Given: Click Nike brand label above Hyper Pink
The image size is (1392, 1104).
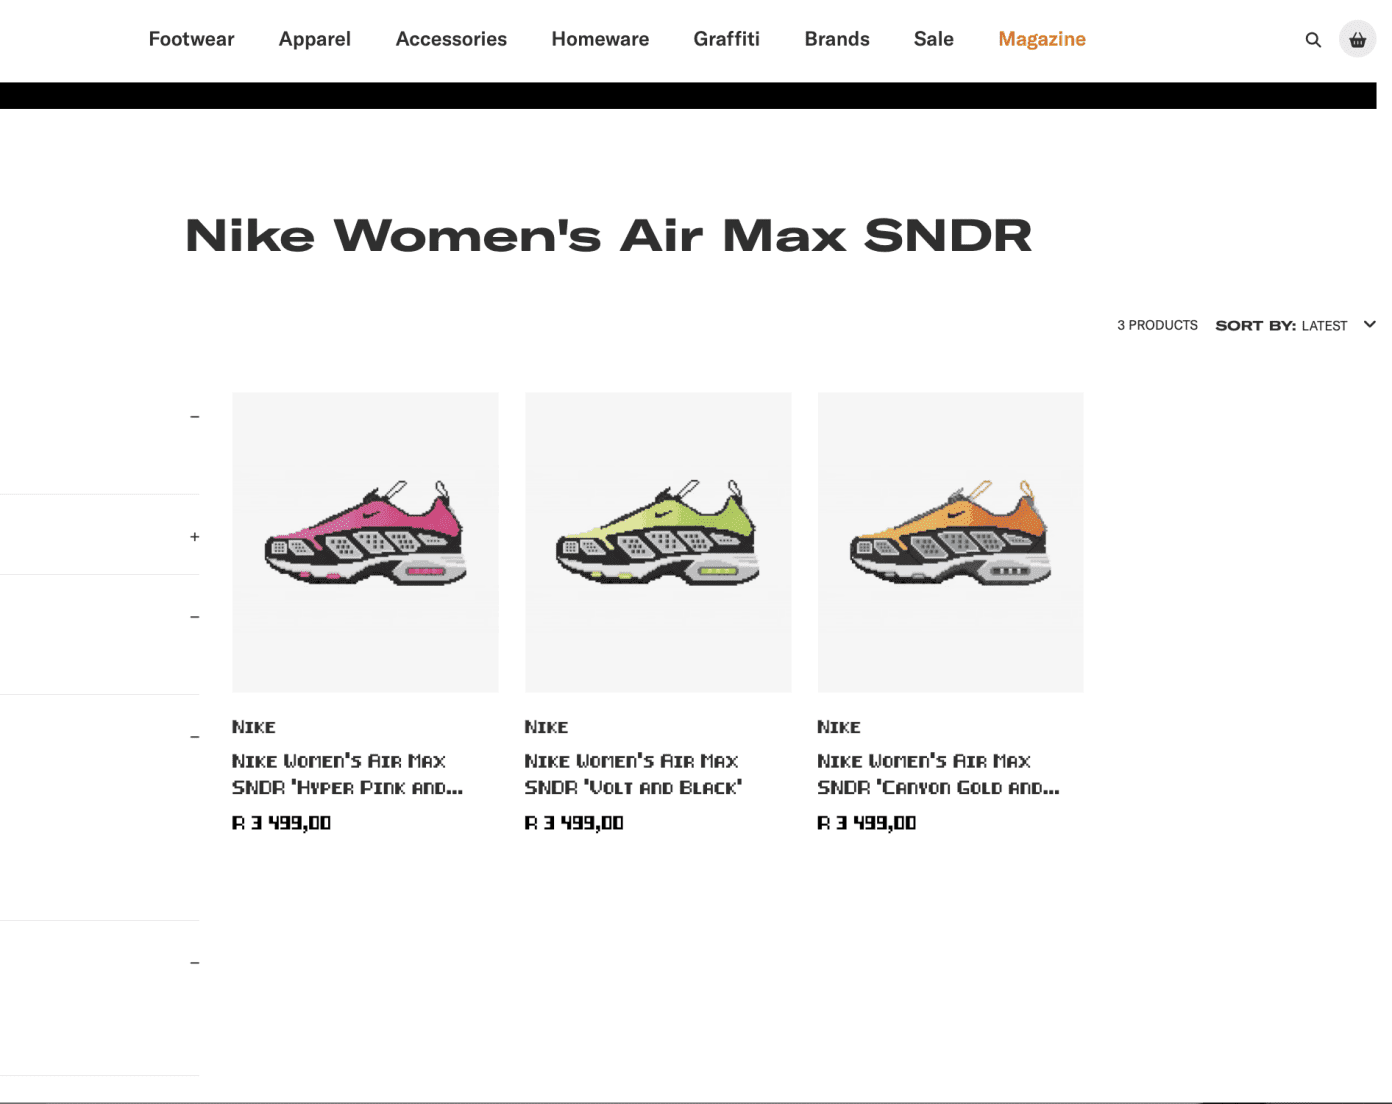Looking at the screenshot, I should coord(254,727).
